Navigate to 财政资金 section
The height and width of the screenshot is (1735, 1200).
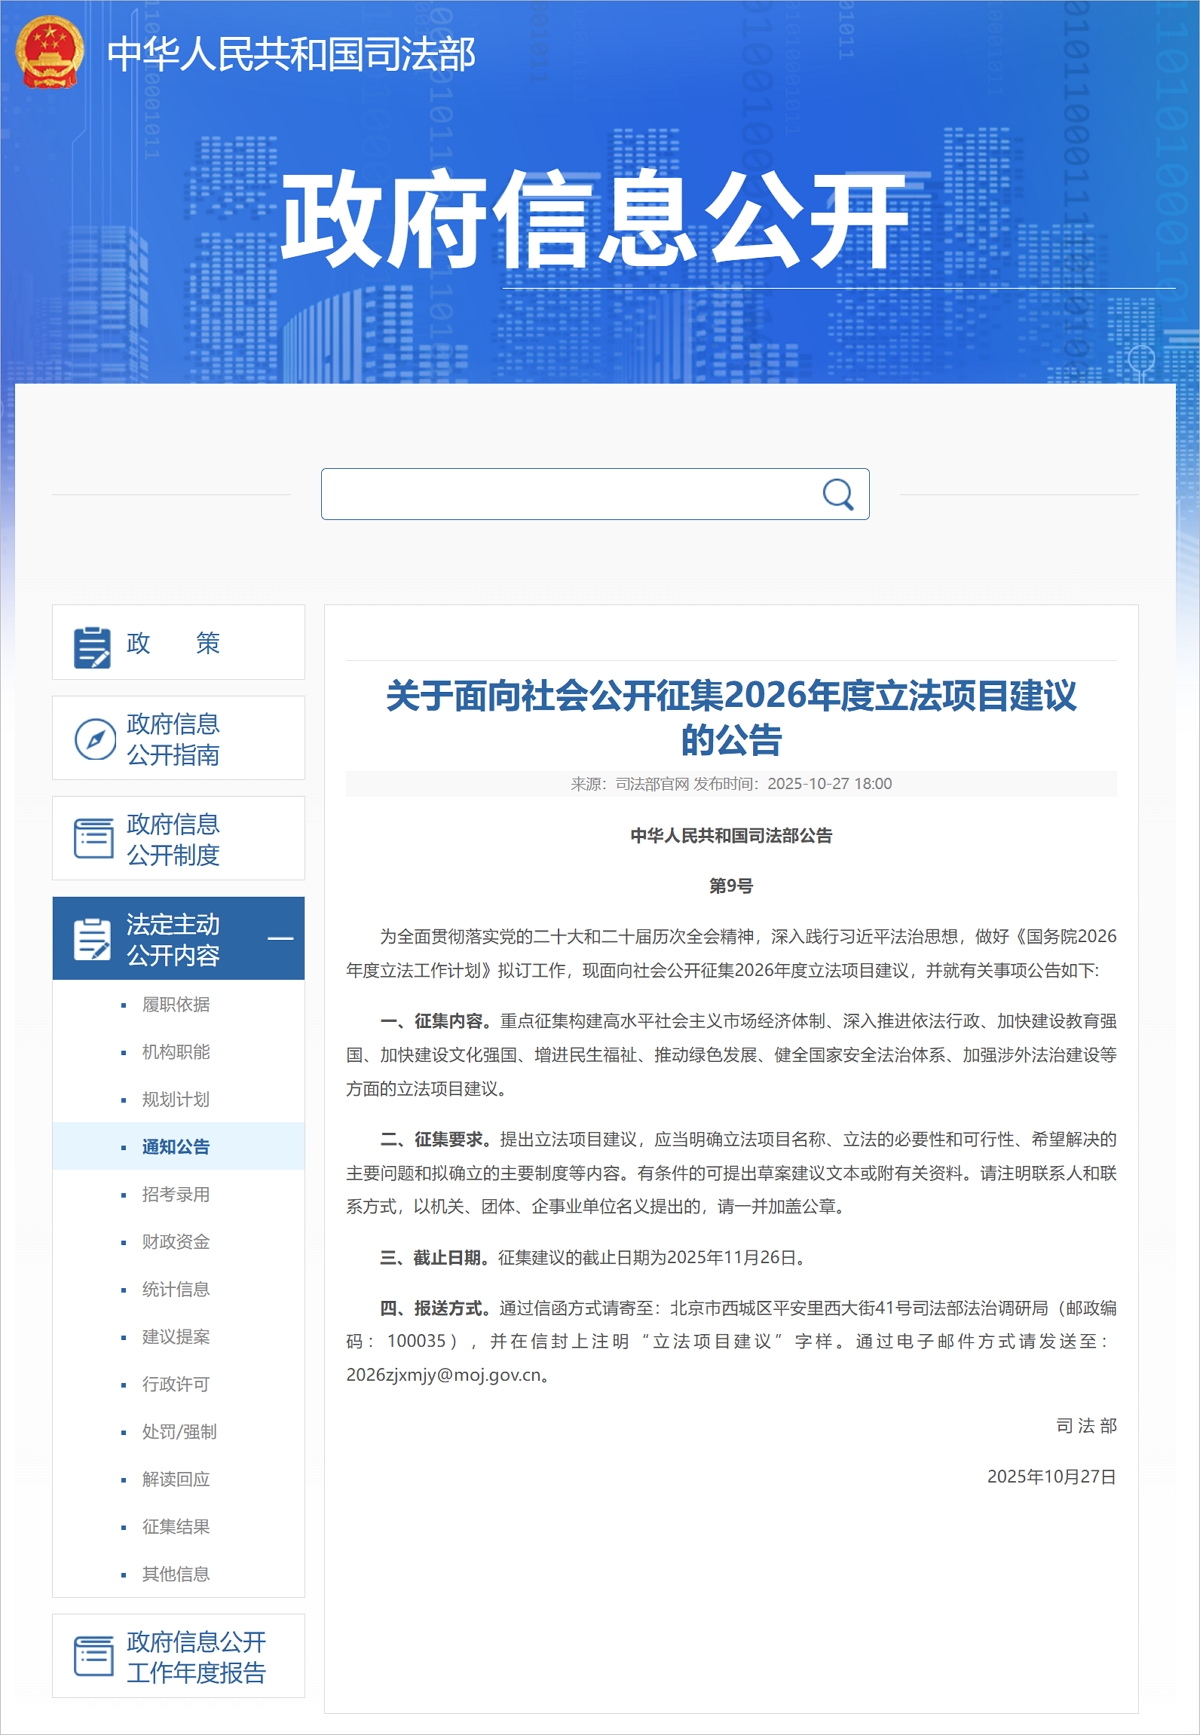pyautogui.click(x=176, y=1242)
